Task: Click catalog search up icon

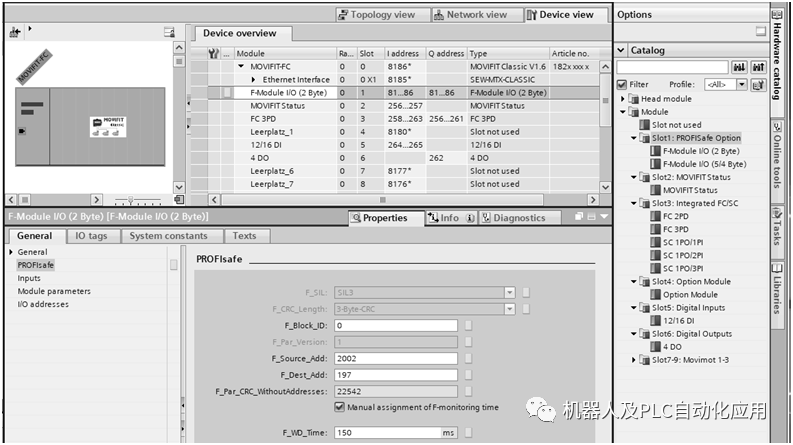Action: tap(758, 67)
